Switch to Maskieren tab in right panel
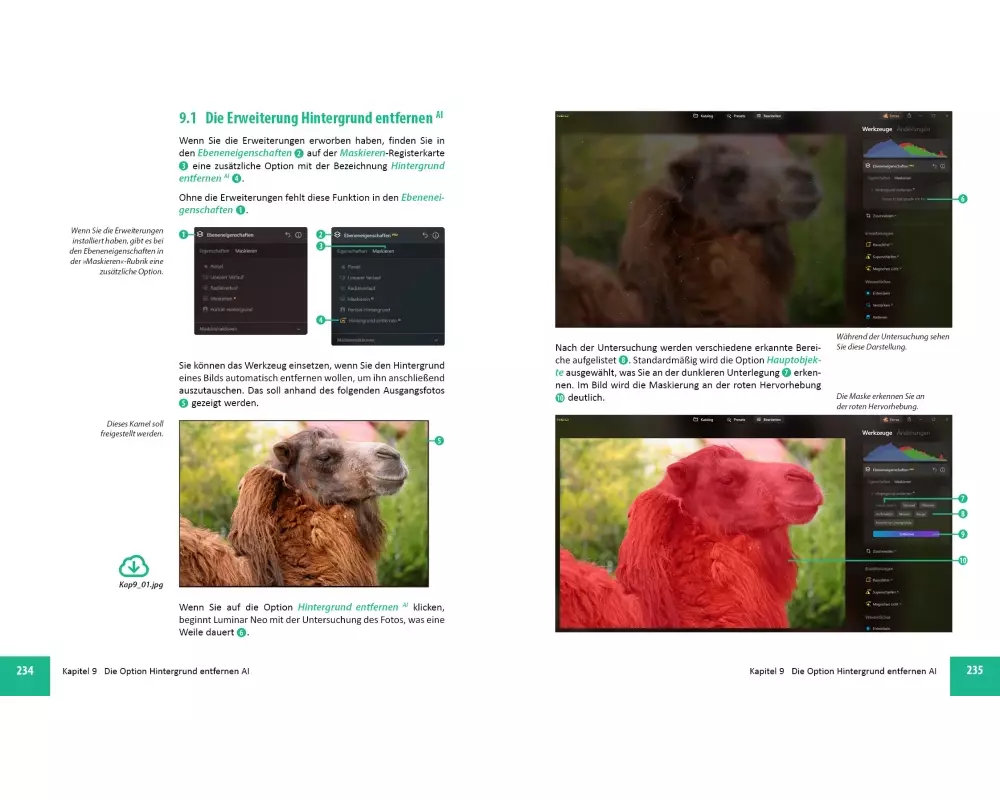 (x=383, y=251)
